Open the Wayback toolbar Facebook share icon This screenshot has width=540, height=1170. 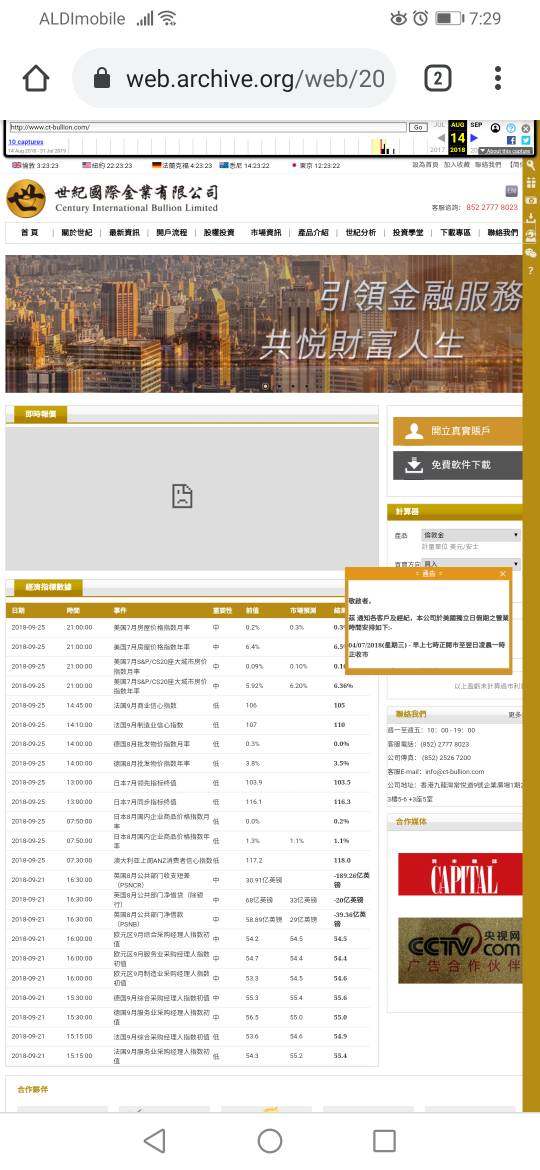(x=511, y=140)
